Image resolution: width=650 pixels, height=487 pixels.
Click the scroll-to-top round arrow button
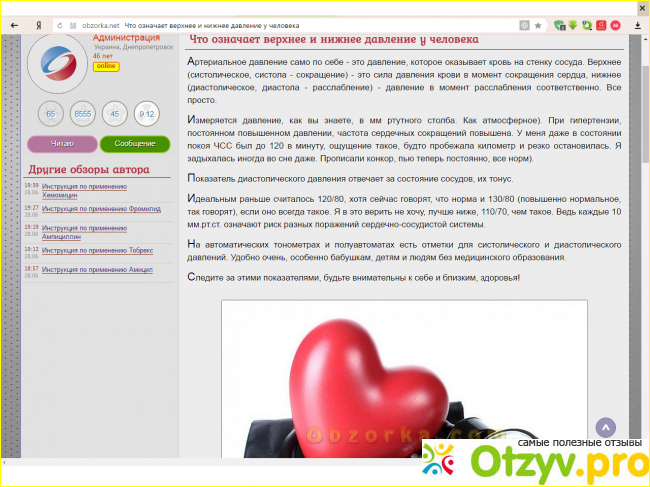(604, 428)
